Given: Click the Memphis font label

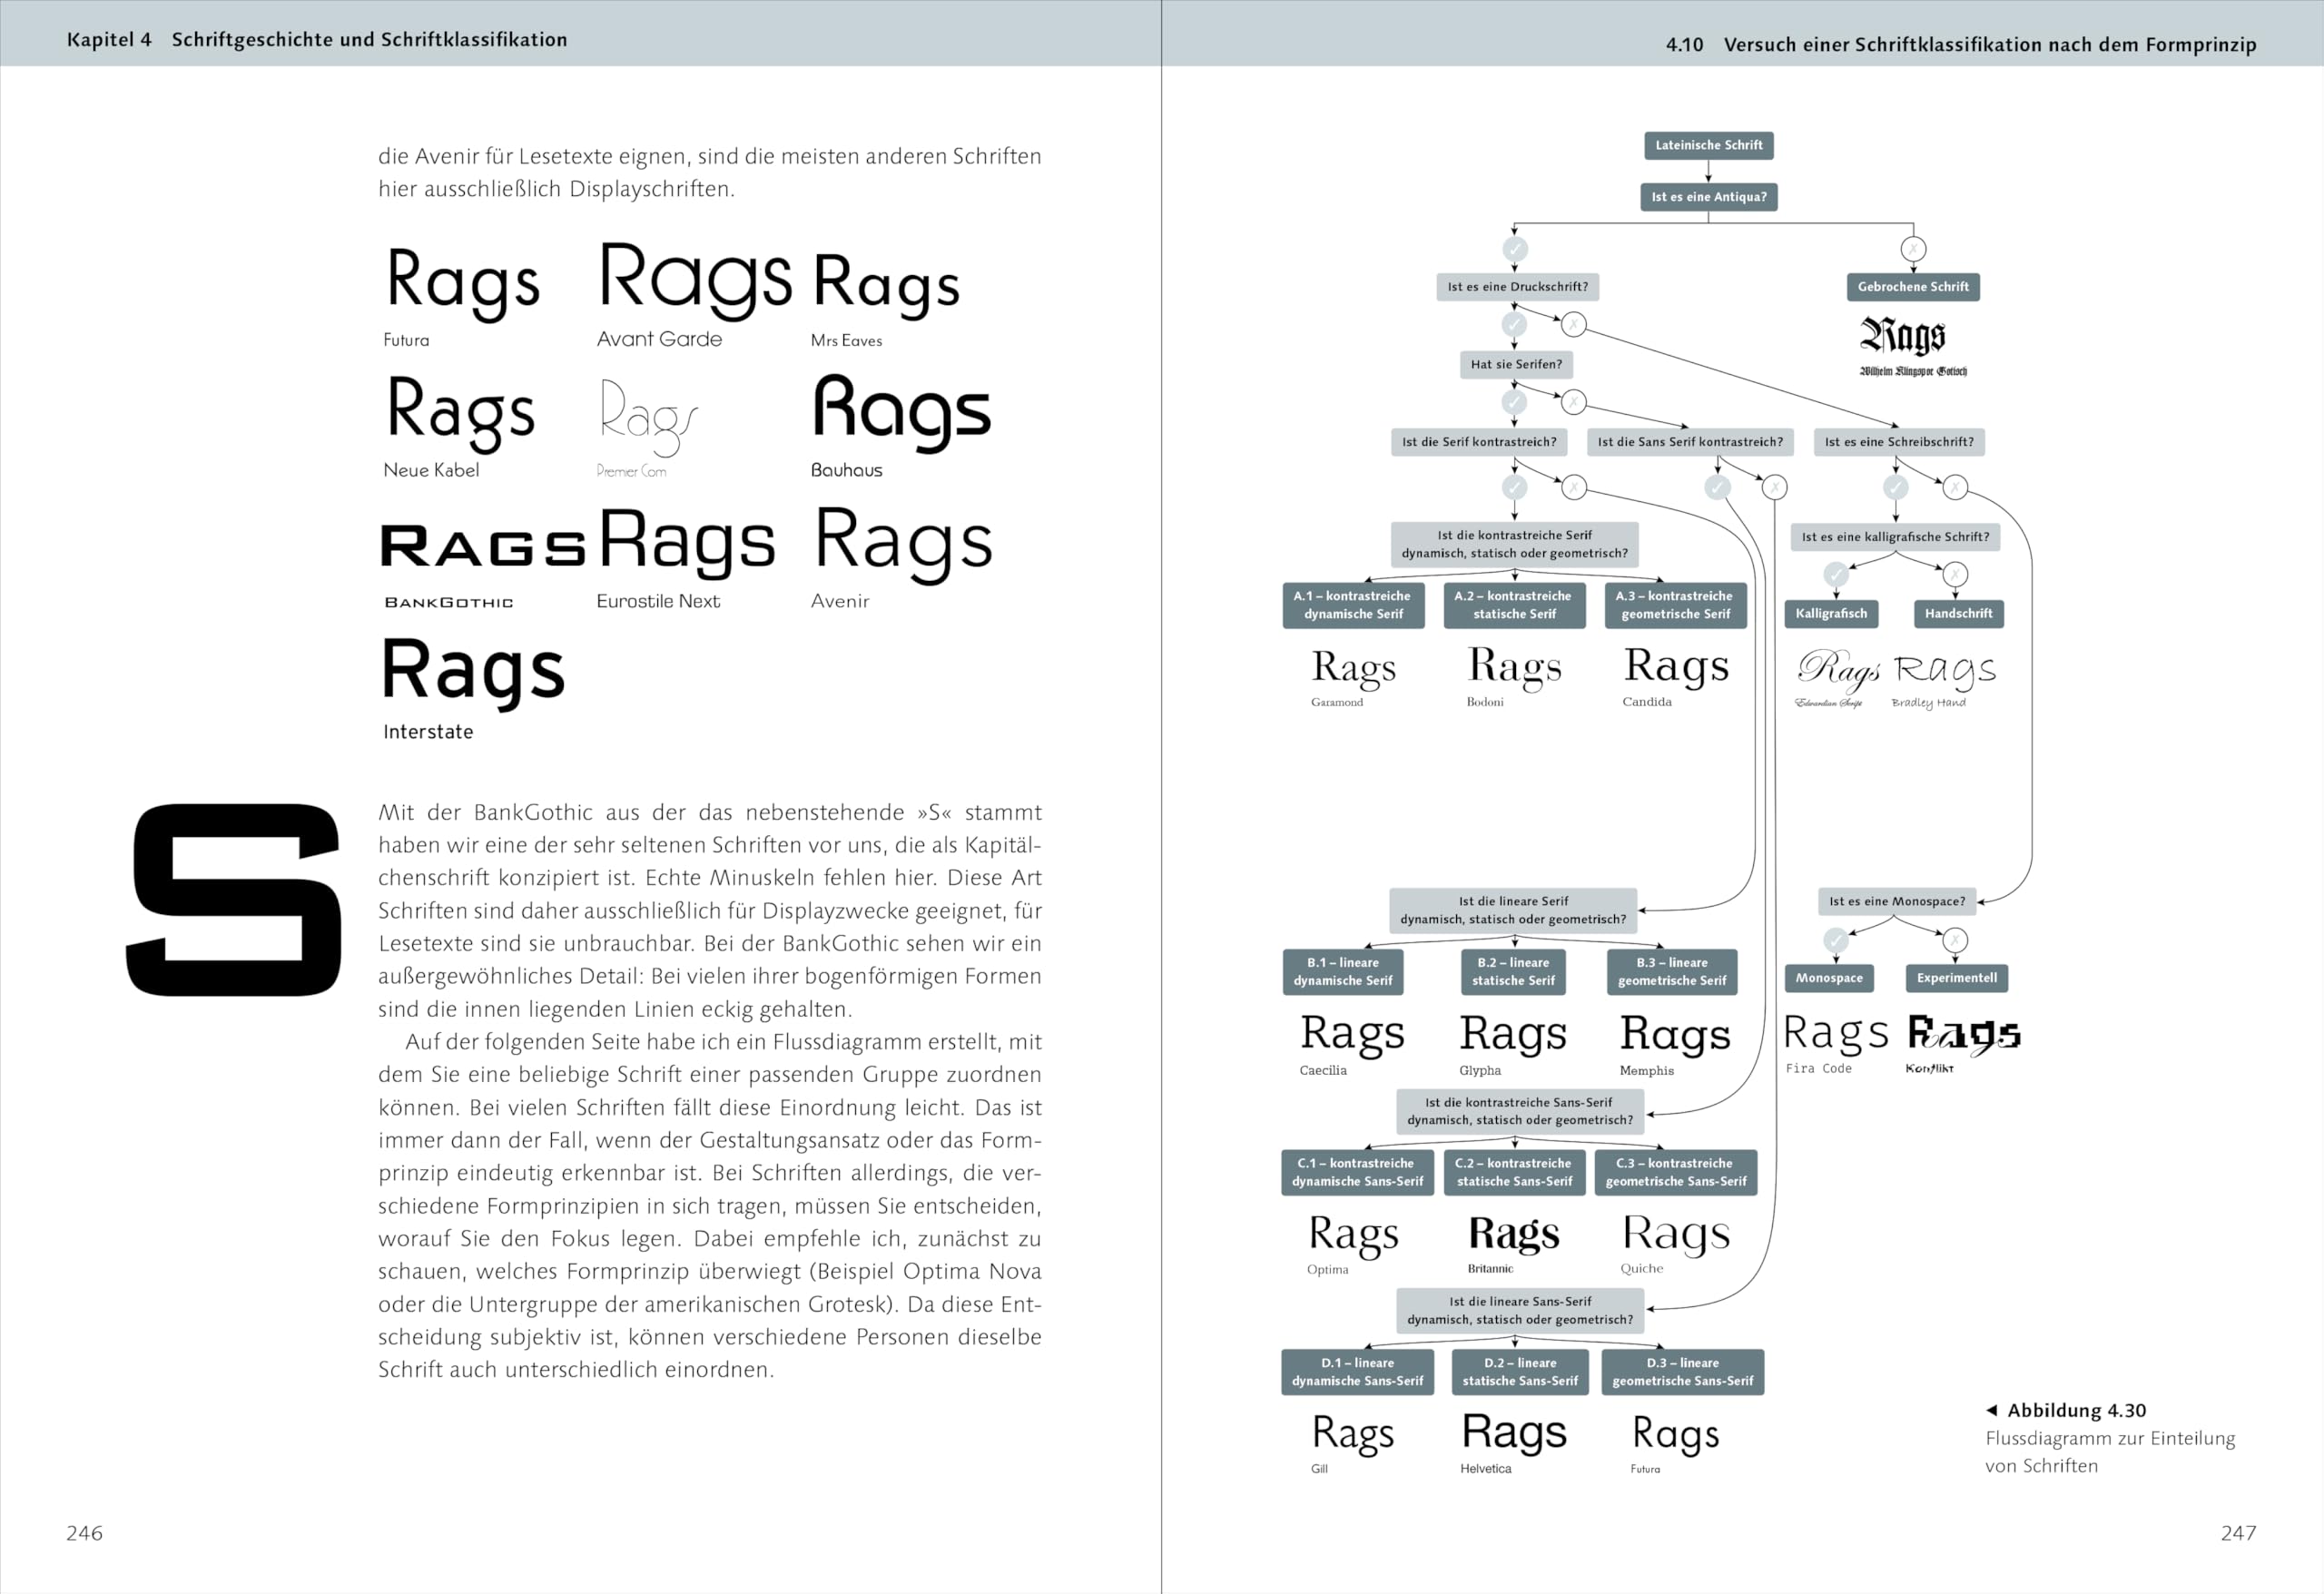Looking at the screenshot, I should [x=1646, y=1070].
